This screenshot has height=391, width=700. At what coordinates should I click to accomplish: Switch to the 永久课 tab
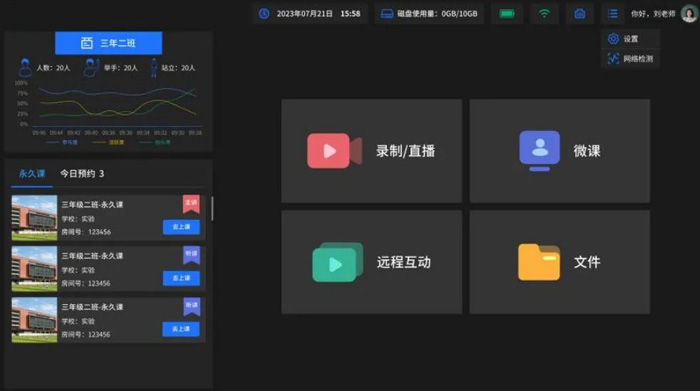[x=32, y=174]
